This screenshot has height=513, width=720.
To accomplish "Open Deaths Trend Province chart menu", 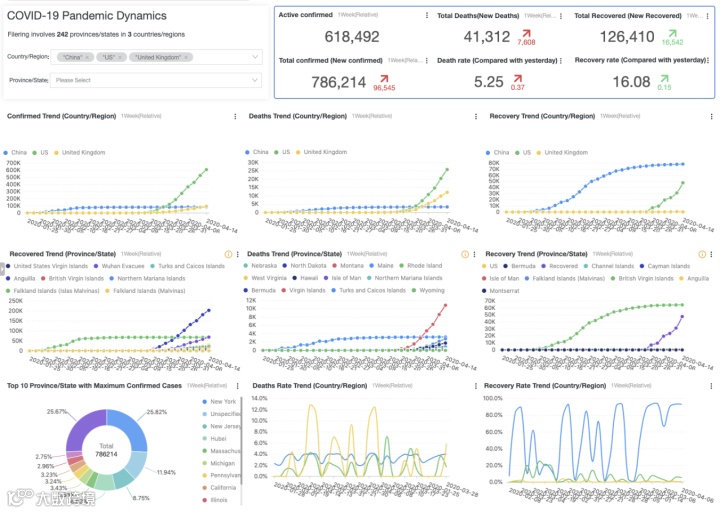I will pos(474,254).
